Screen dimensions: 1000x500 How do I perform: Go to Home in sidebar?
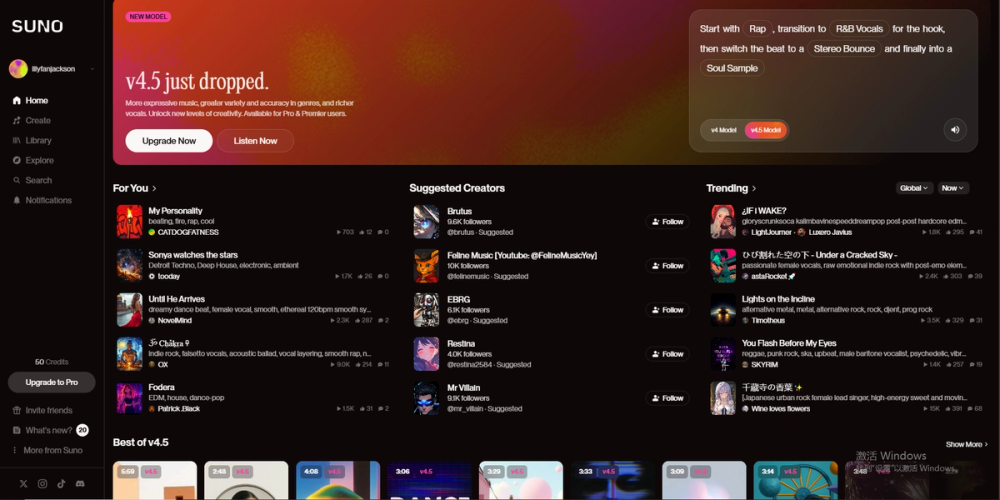point(30,100)
